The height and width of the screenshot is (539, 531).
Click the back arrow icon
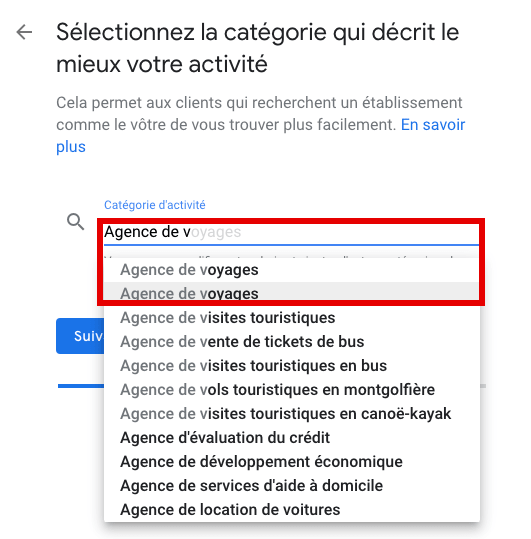point(24,32)
